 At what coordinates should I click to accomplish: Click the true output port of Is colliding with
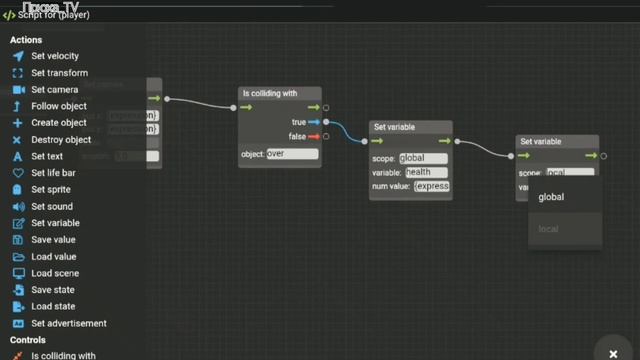(x=326, y=122)
